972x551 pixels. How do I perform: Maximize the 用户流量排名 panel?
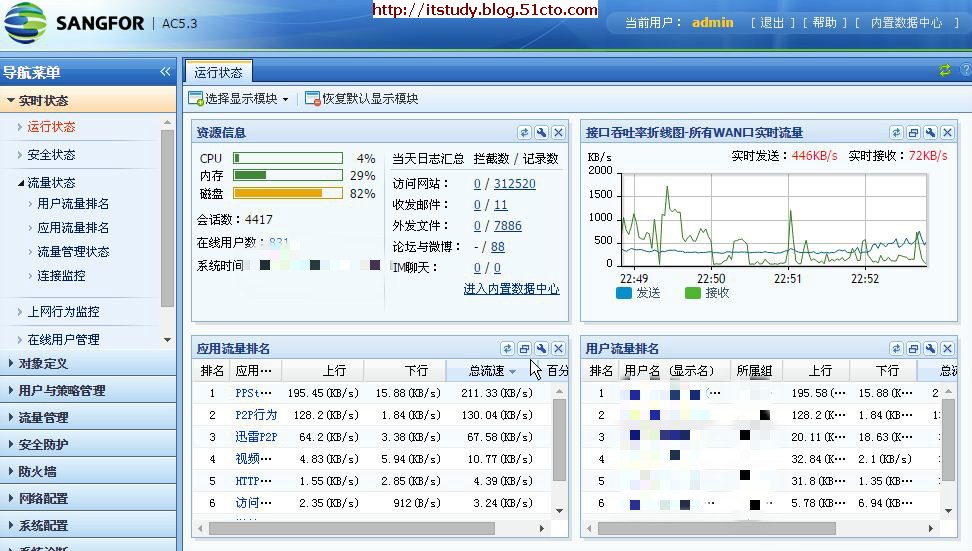913,349
